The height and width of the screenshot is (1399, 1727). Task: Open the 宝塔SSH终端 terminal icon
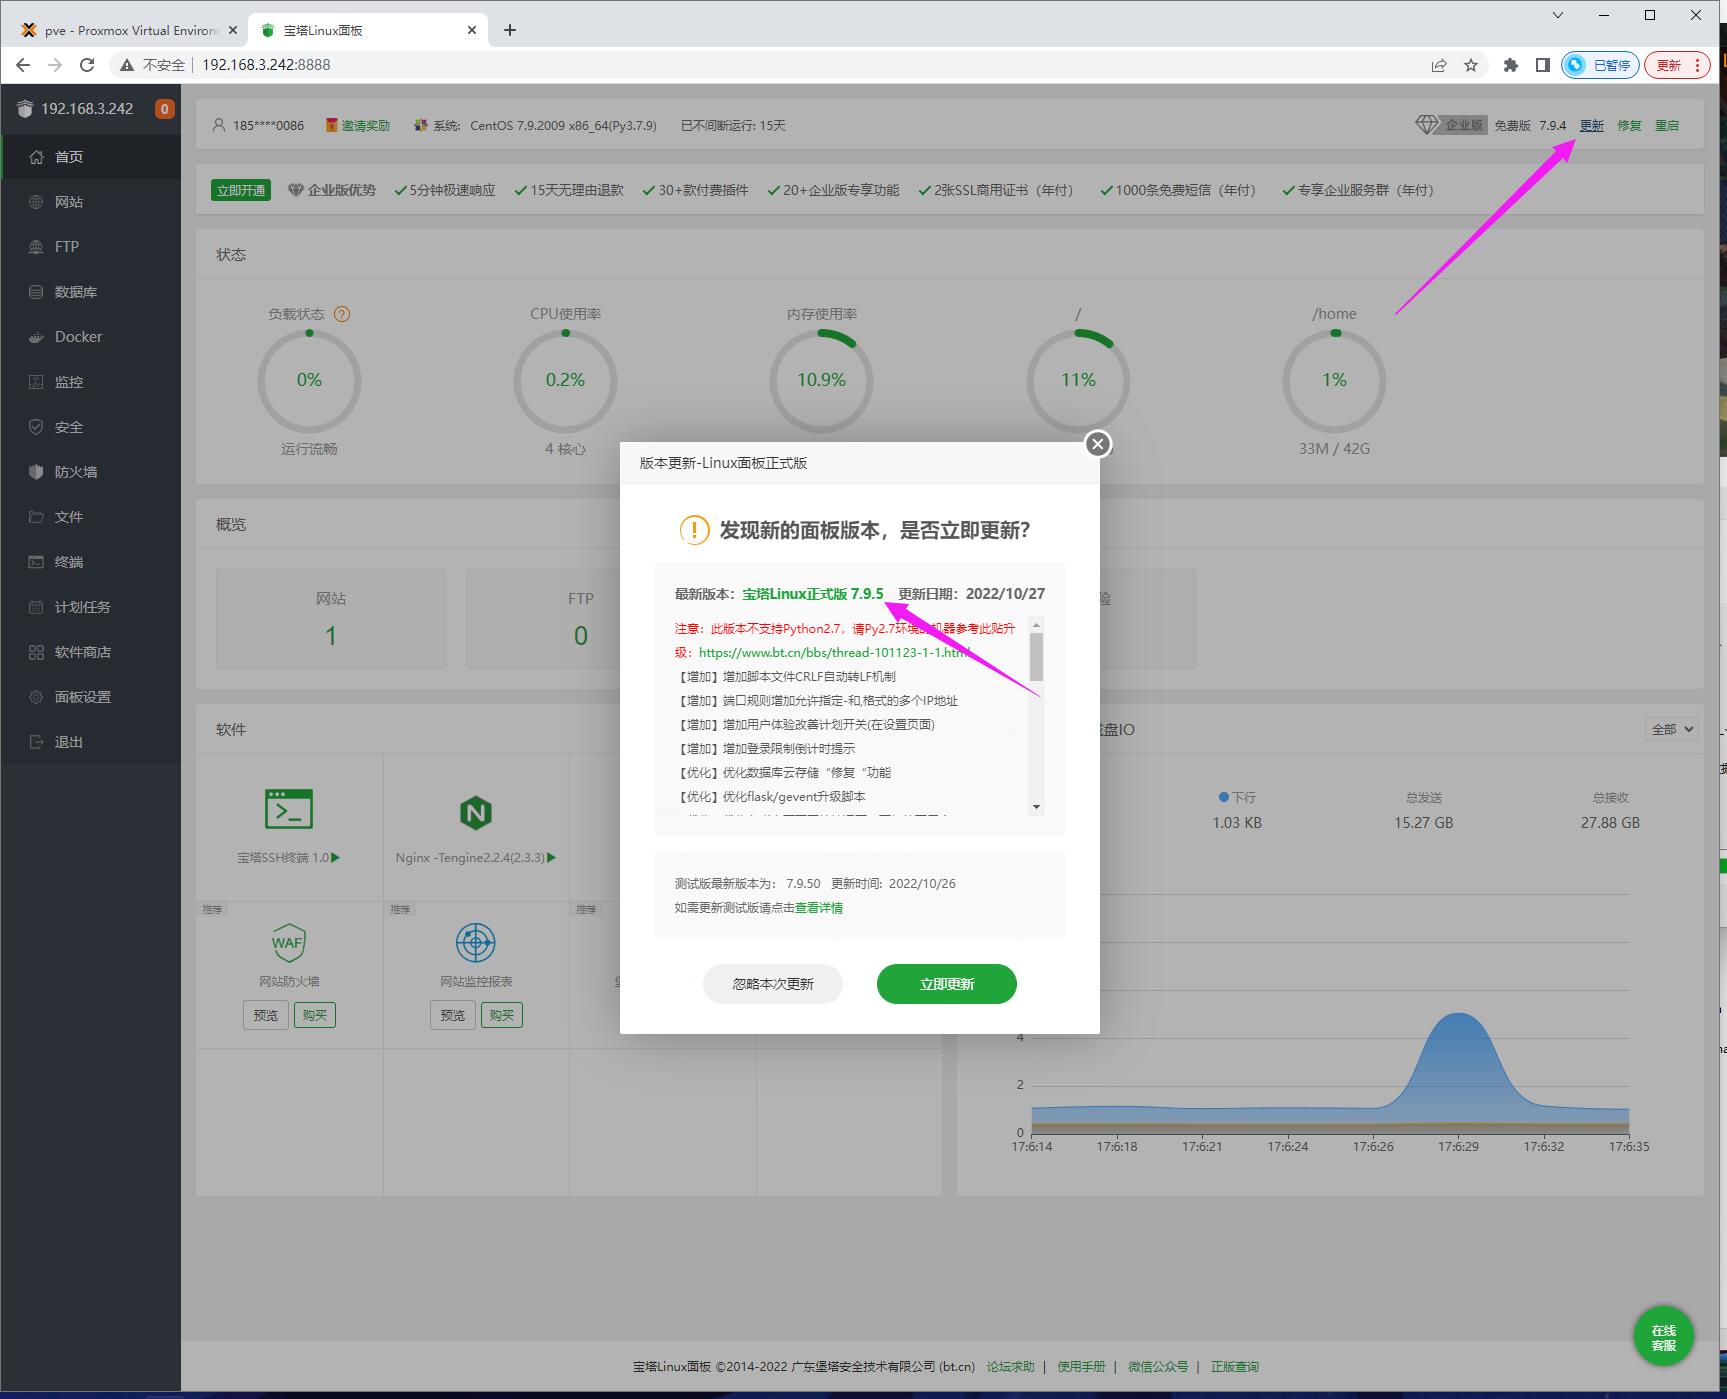289,809
